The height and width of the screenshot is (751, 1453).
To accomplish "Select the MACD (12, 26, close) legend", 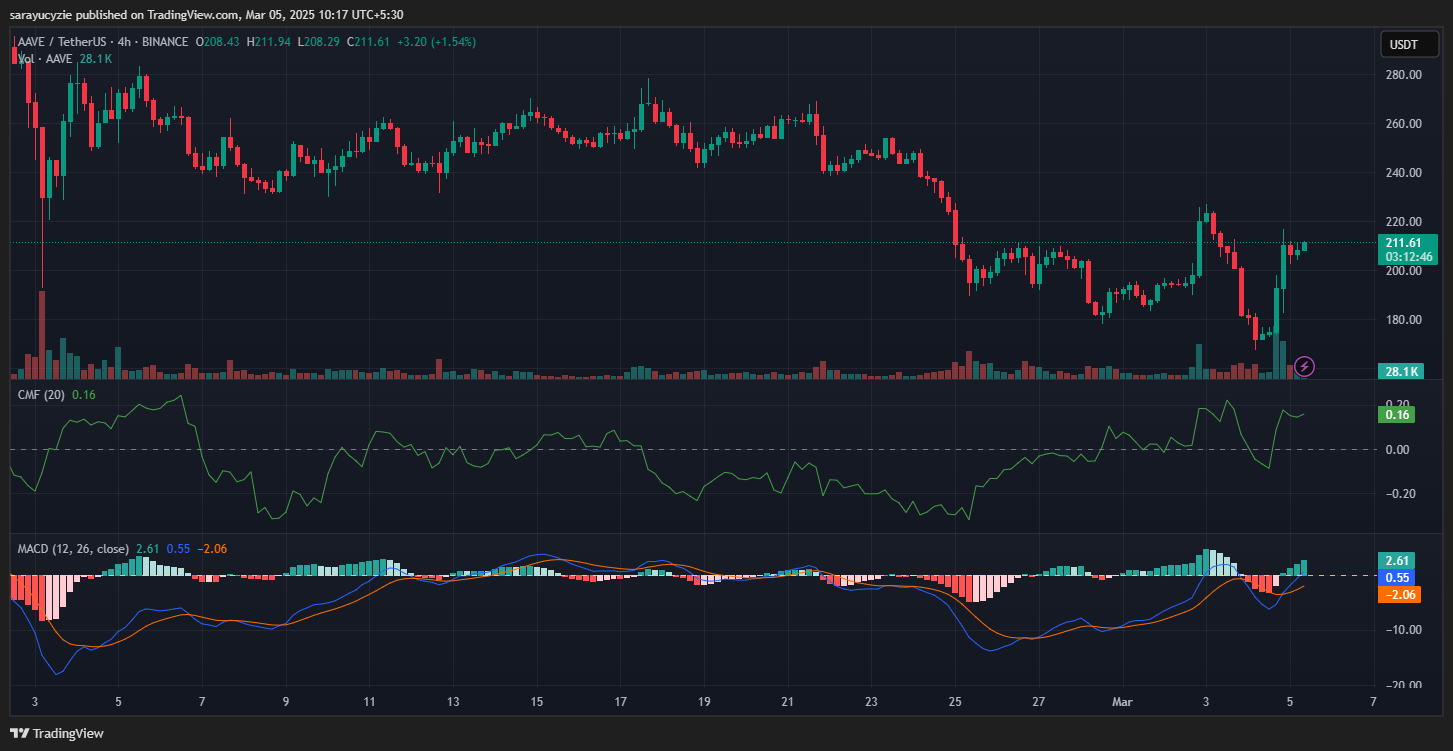I will click(x=73, y=549).
